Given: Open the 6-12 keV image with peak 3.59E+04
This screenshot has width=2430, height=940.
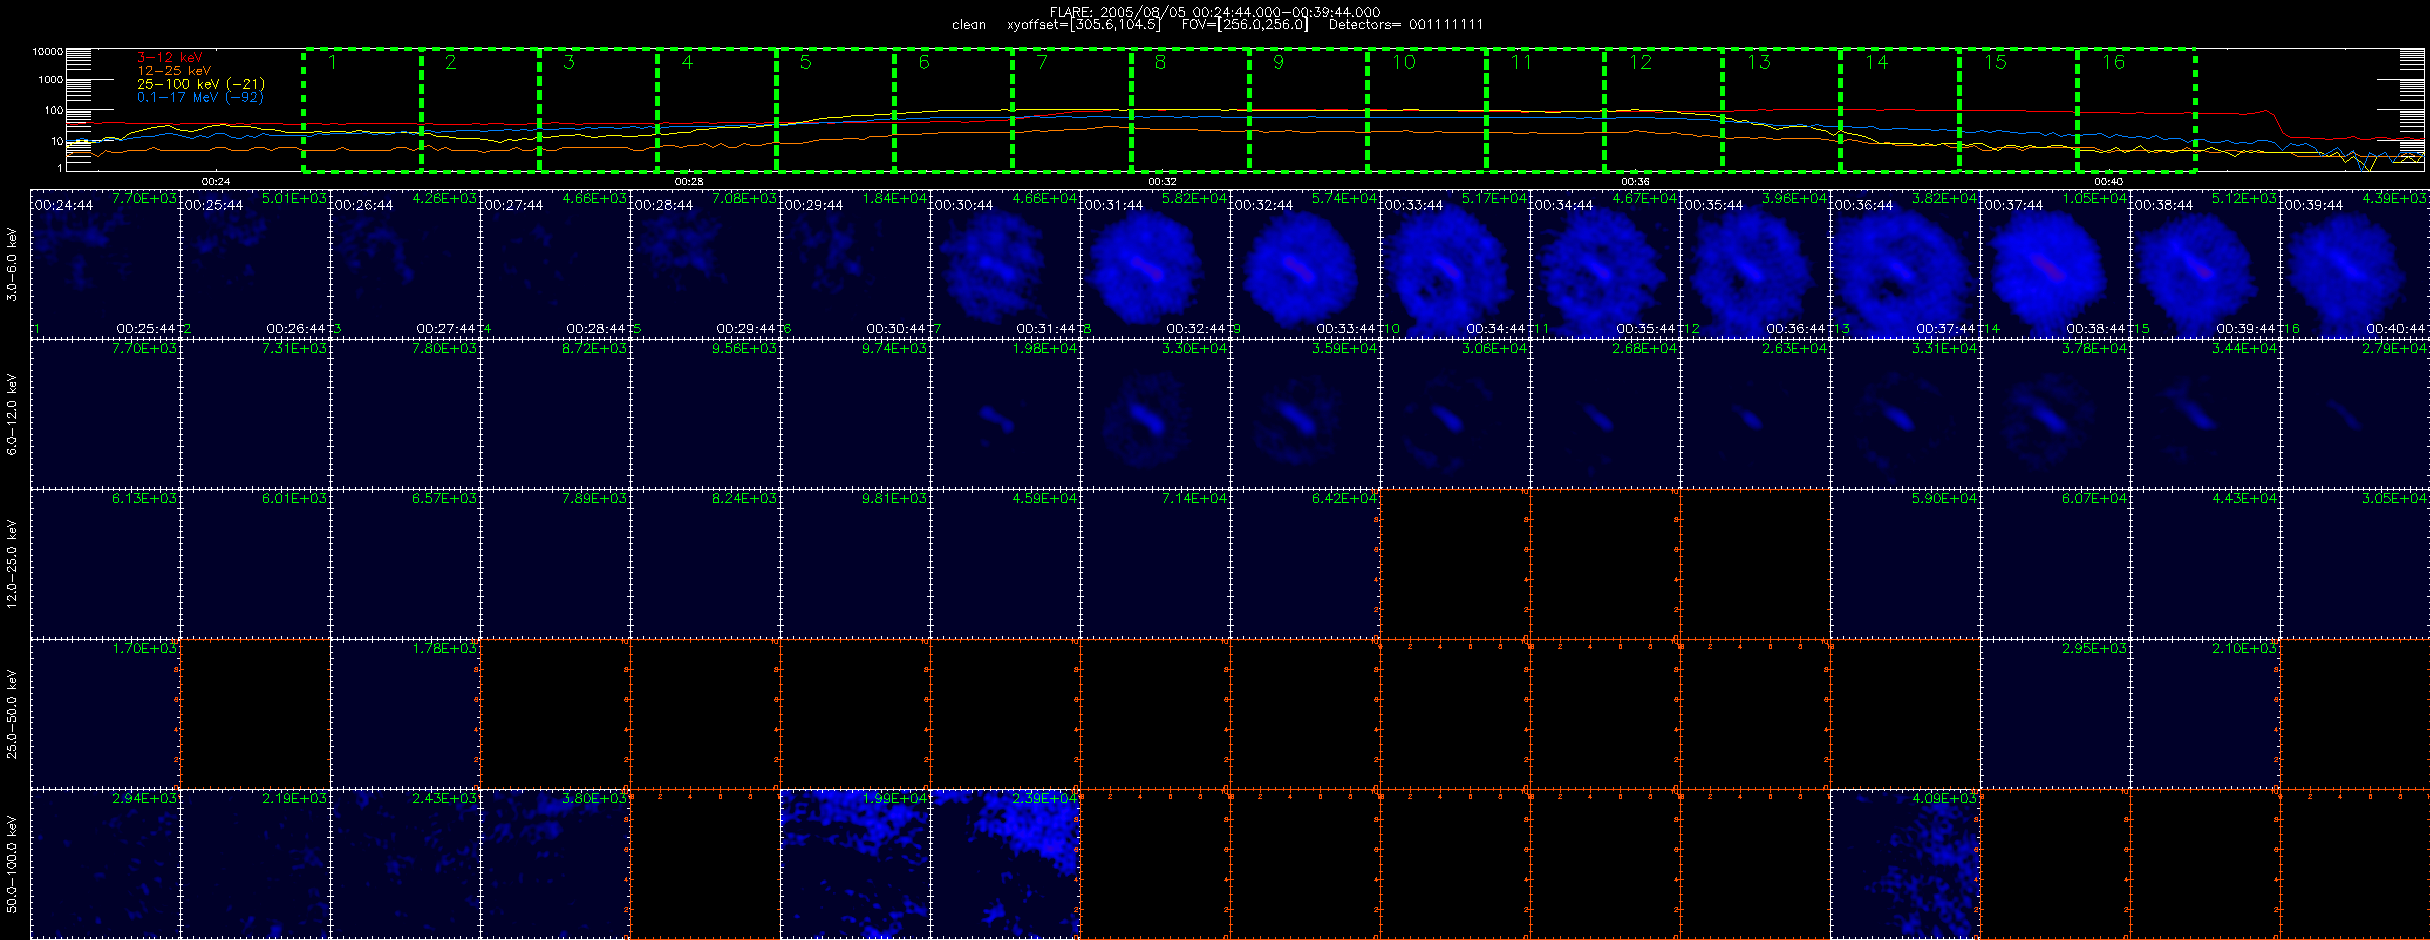Looking at the screenshot, I should coord(1305,414).
